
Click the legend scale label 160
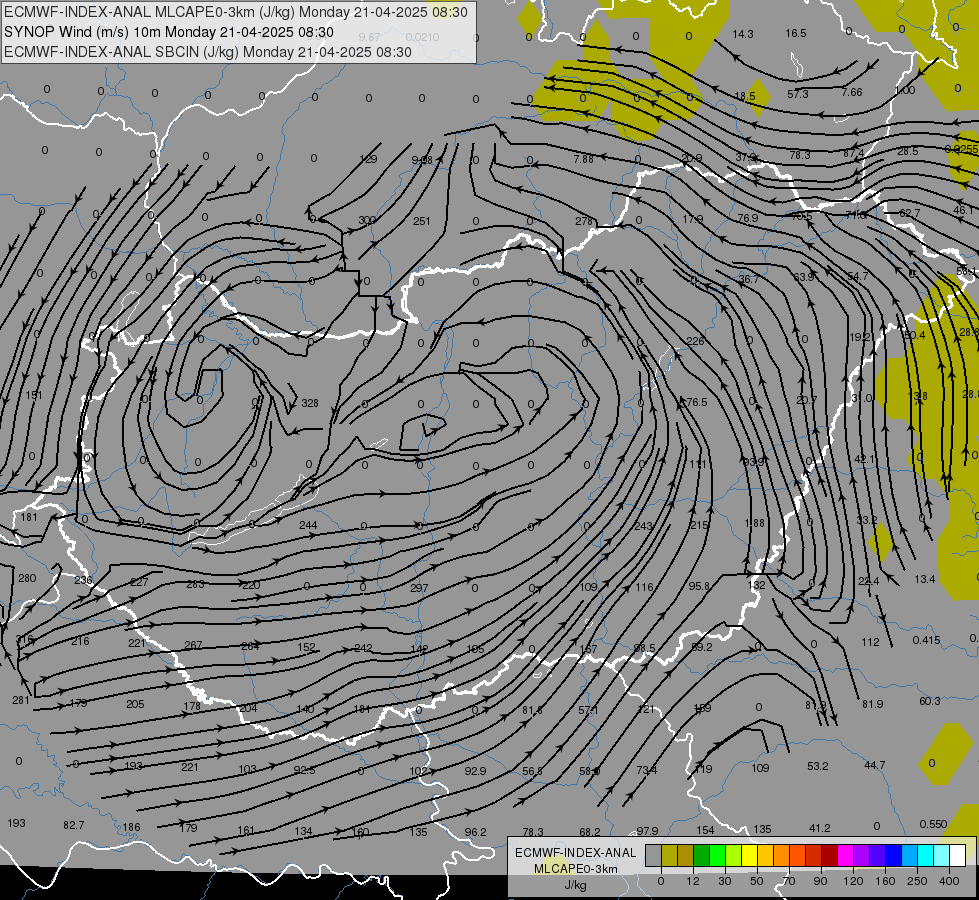(x=885, y=881)
